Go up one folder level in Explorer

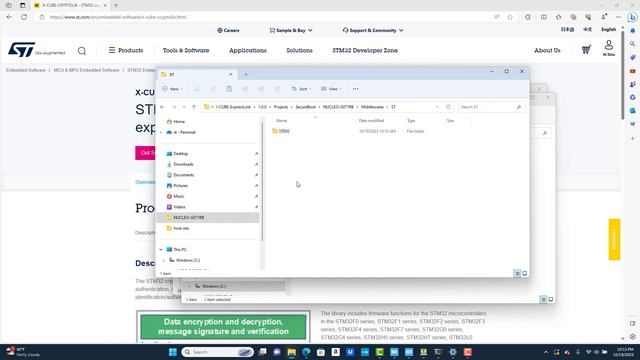pyautogui.click(x=194, y=107)
